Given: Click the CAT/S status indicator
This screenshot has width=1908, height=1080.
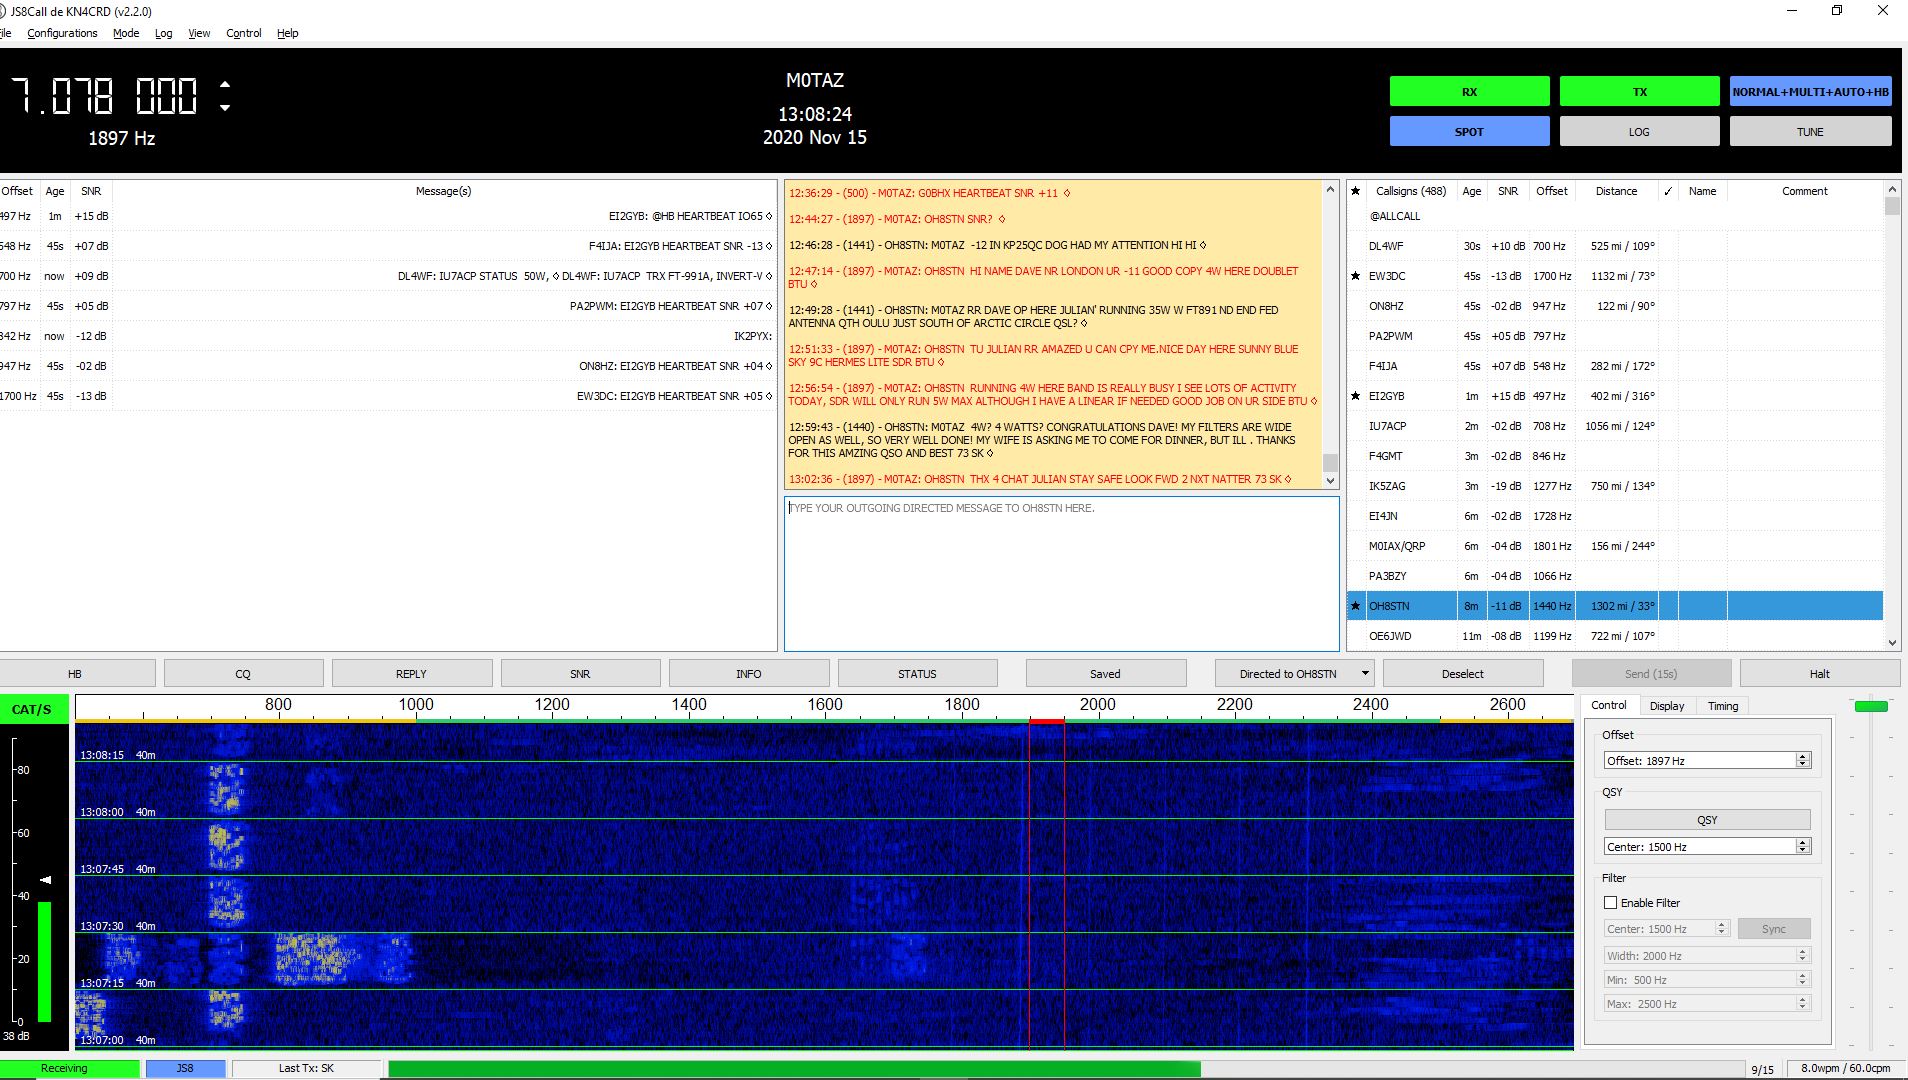Looking at the screenshot, I should (x=32, y=709).
